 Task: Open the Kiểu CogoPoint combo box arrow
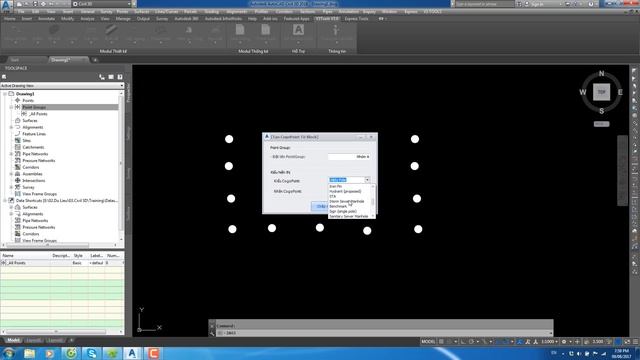(367, 180)
